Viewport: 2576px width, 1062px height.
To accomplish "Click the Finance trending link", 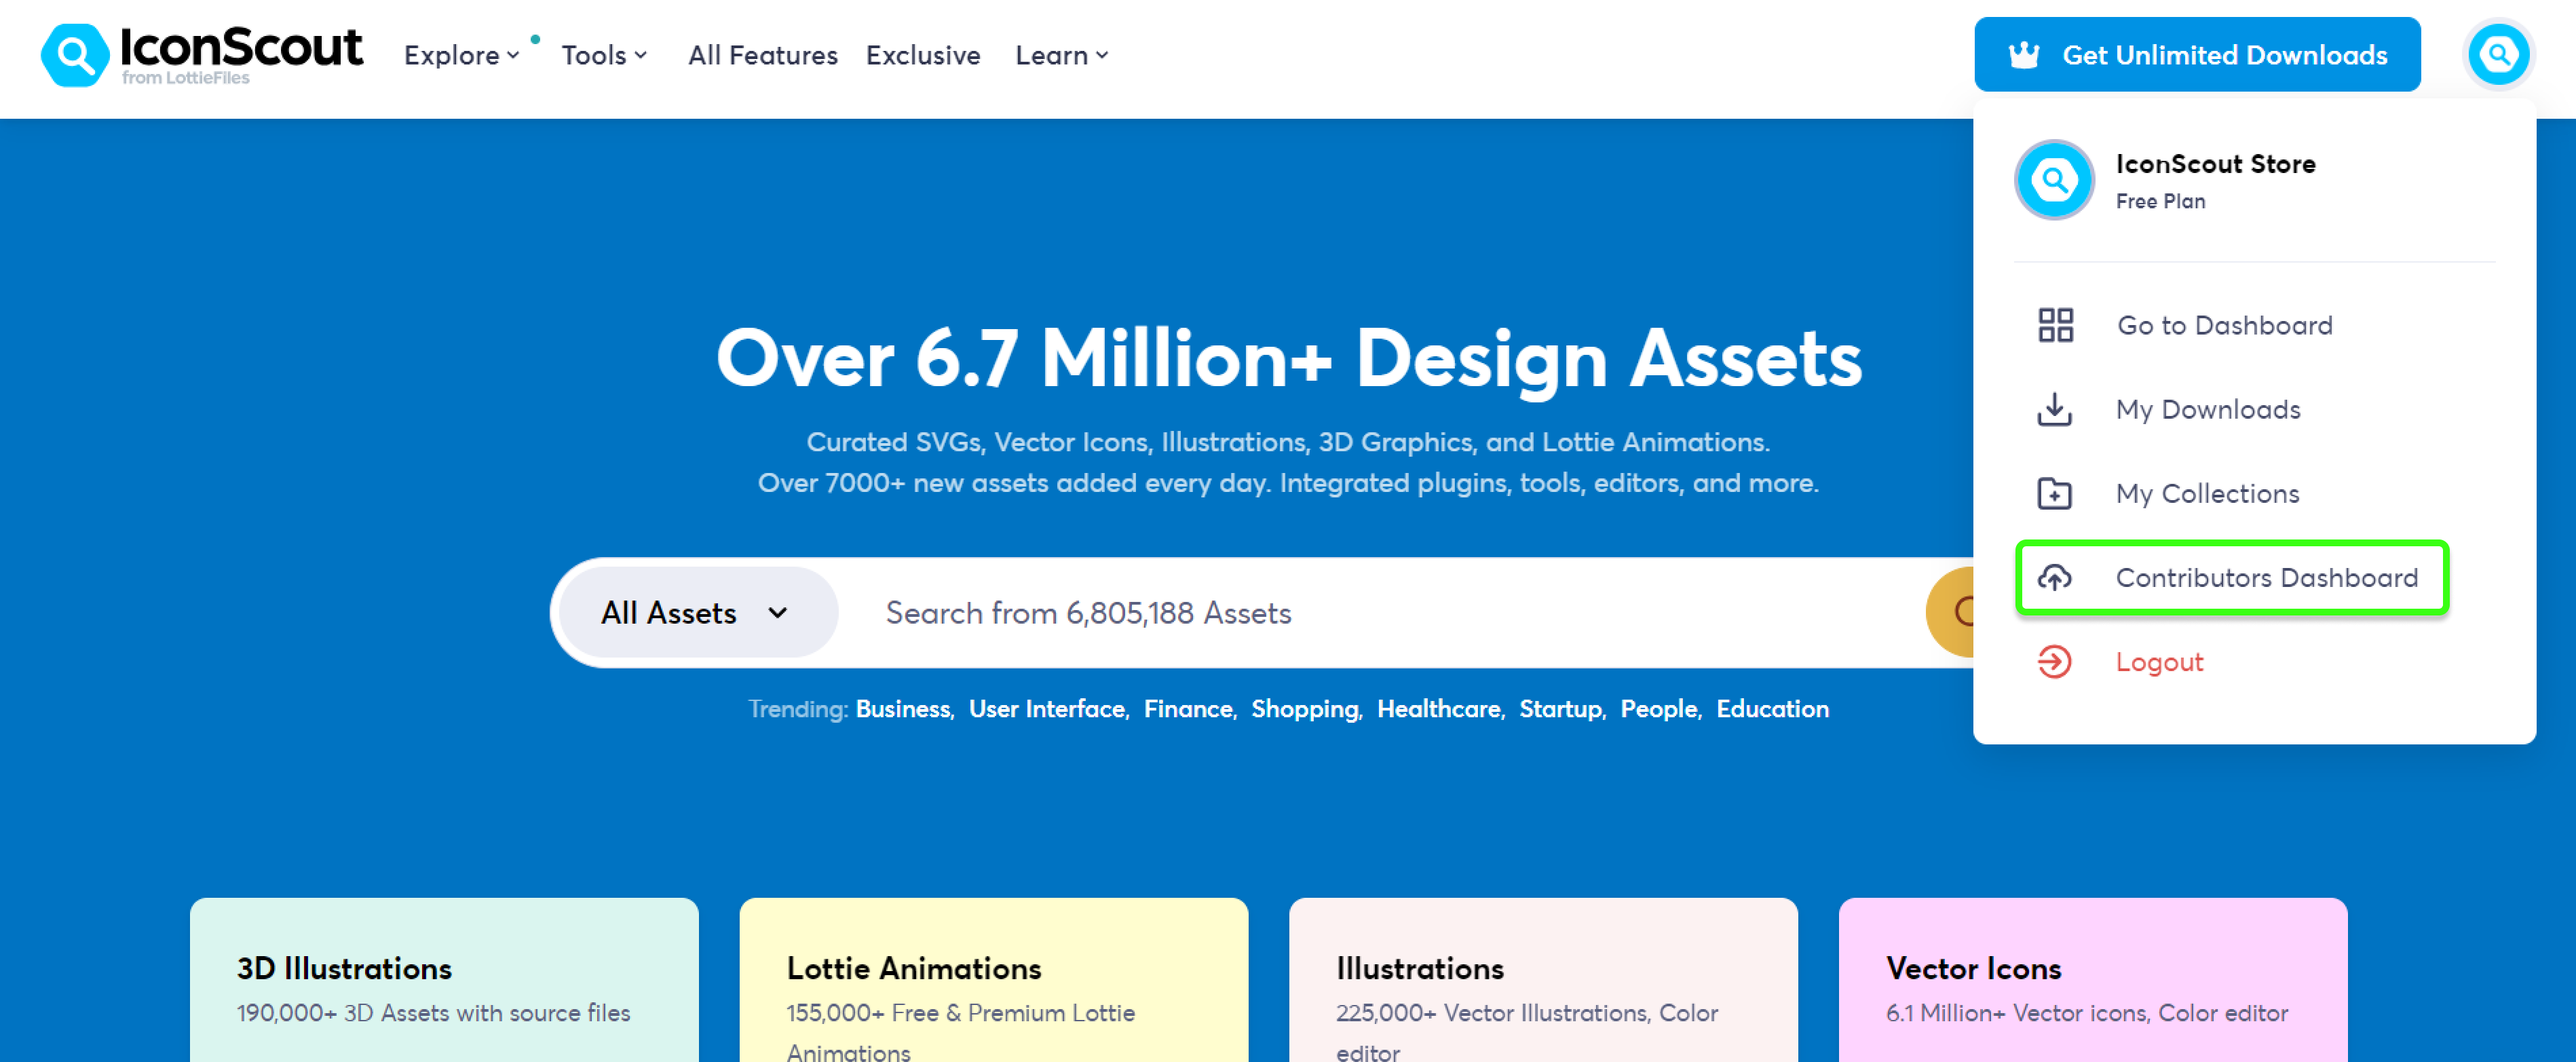I will 1189,709.
